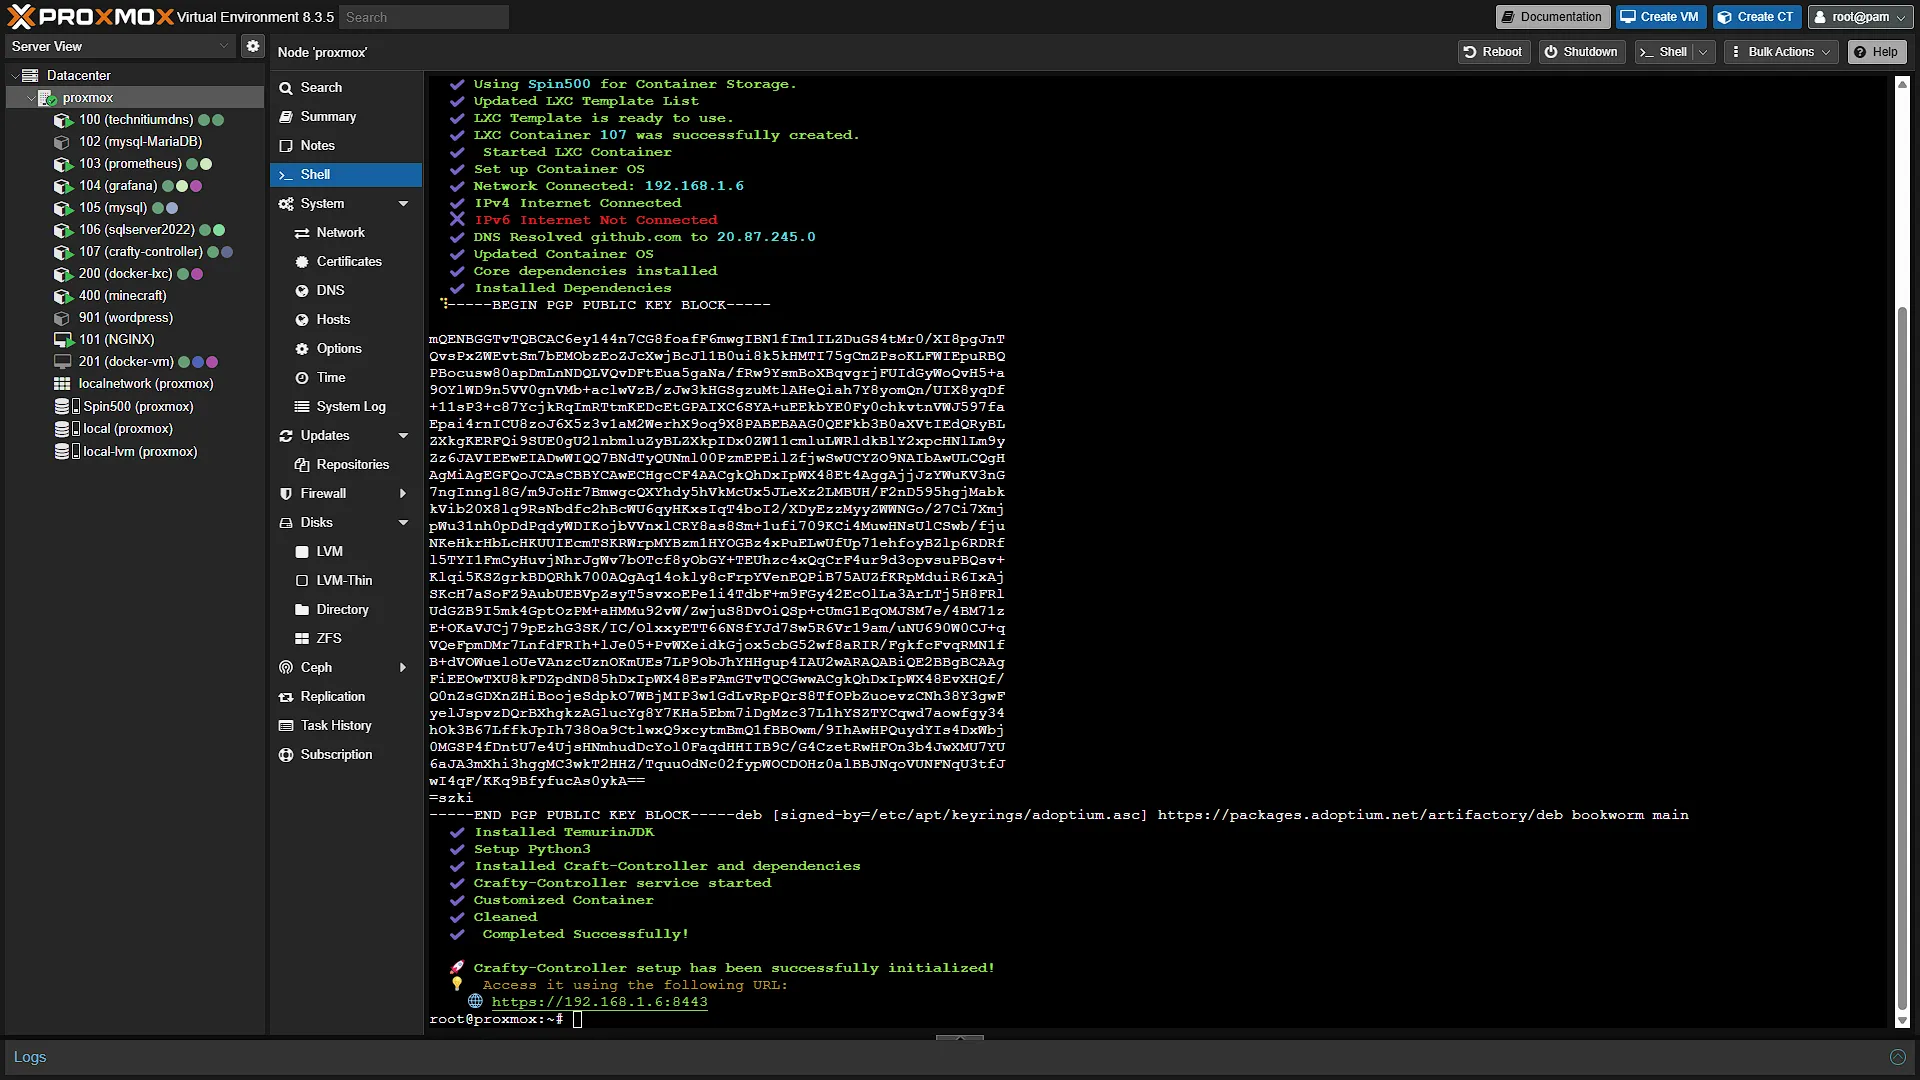Screen dimensions: 1920x1080
Task: Click the Replication retweet icon
Action: coord(286,697)
